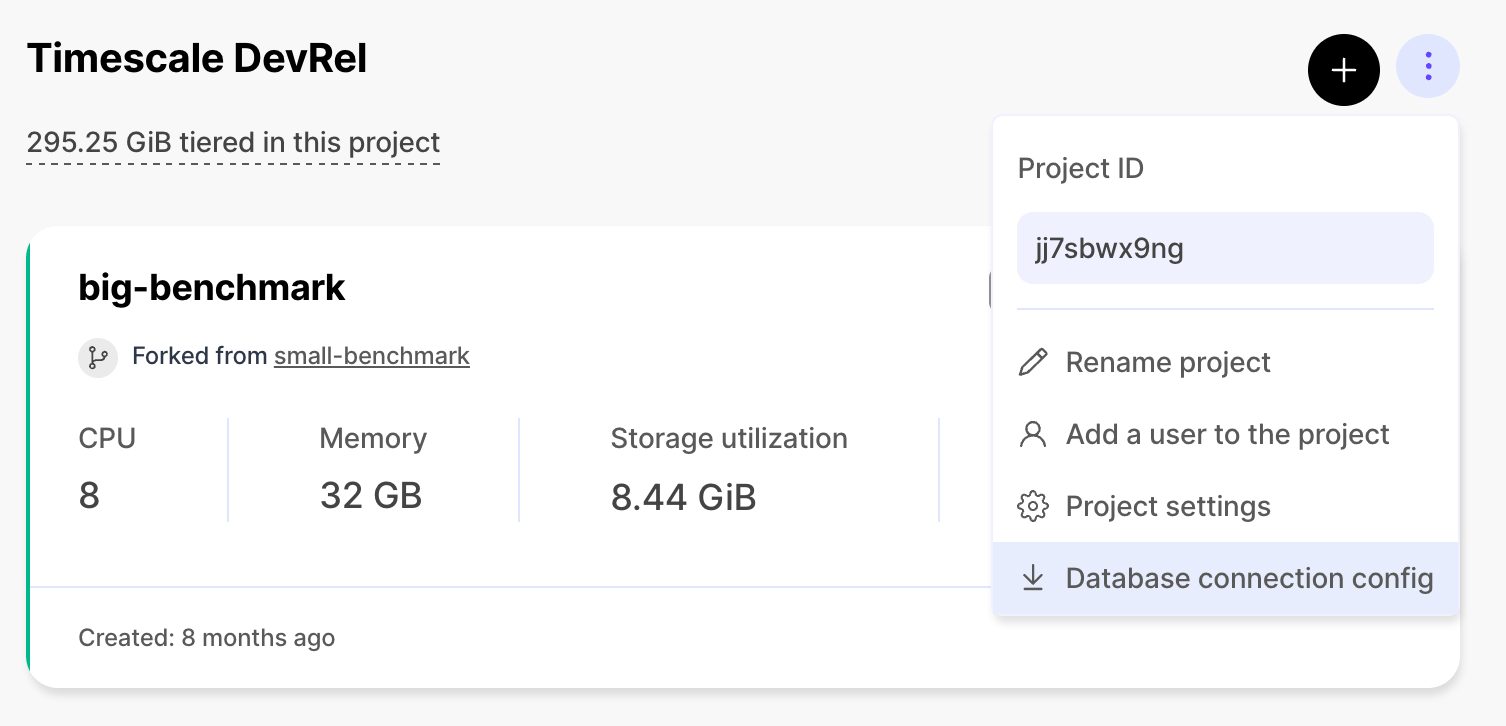1506x726 pixels.
Task: Choose Add a user to the project
Action: tap(1228, 434)
